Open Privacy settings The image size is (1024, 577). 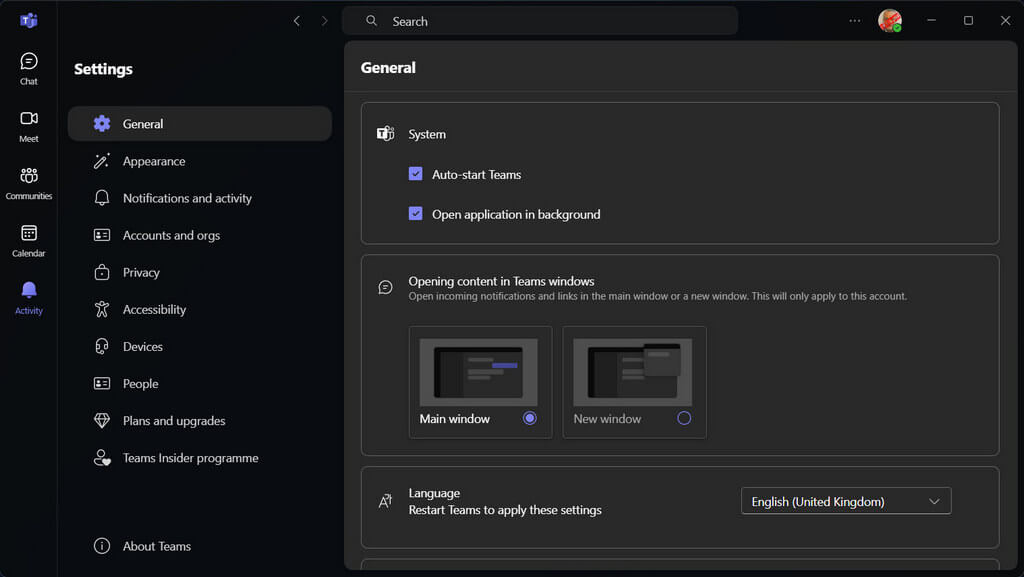[x=200, y=272]
